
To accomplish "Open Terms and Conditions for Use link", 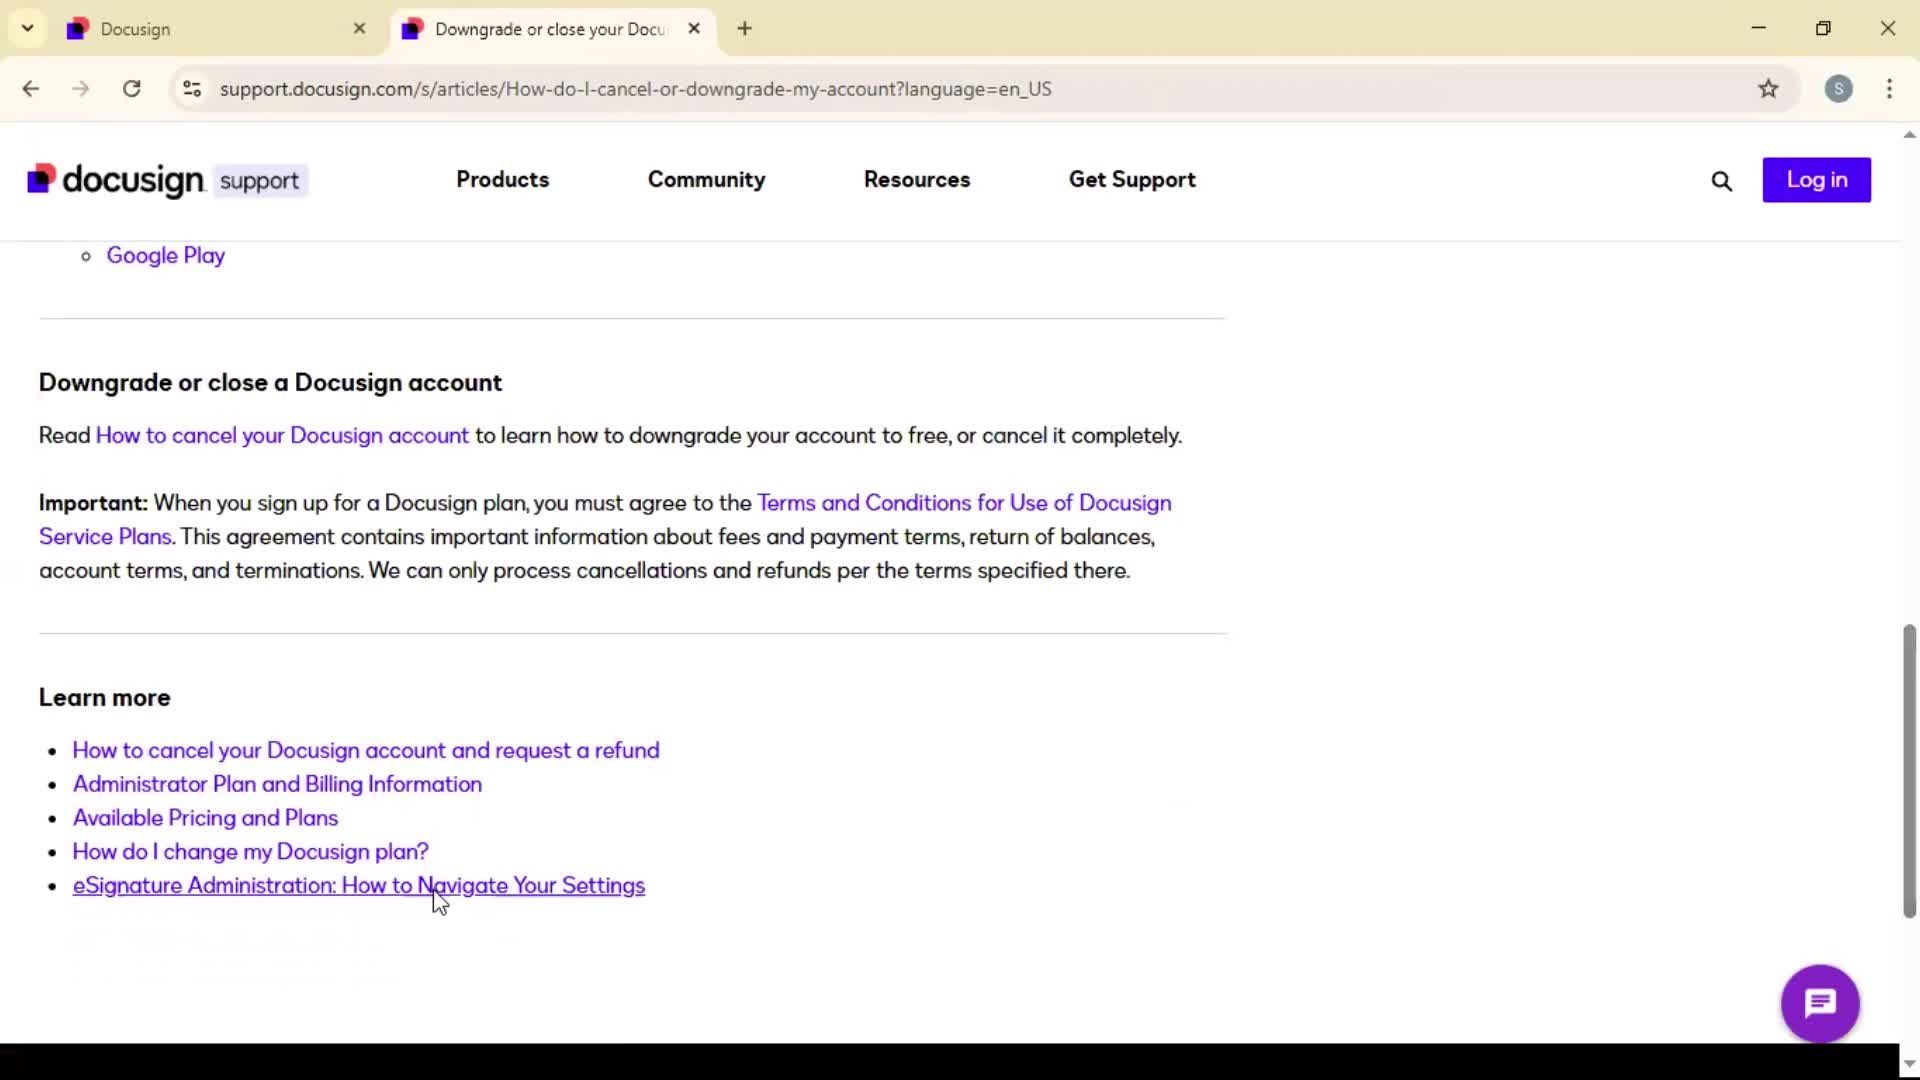I will (x=605, y=519).
